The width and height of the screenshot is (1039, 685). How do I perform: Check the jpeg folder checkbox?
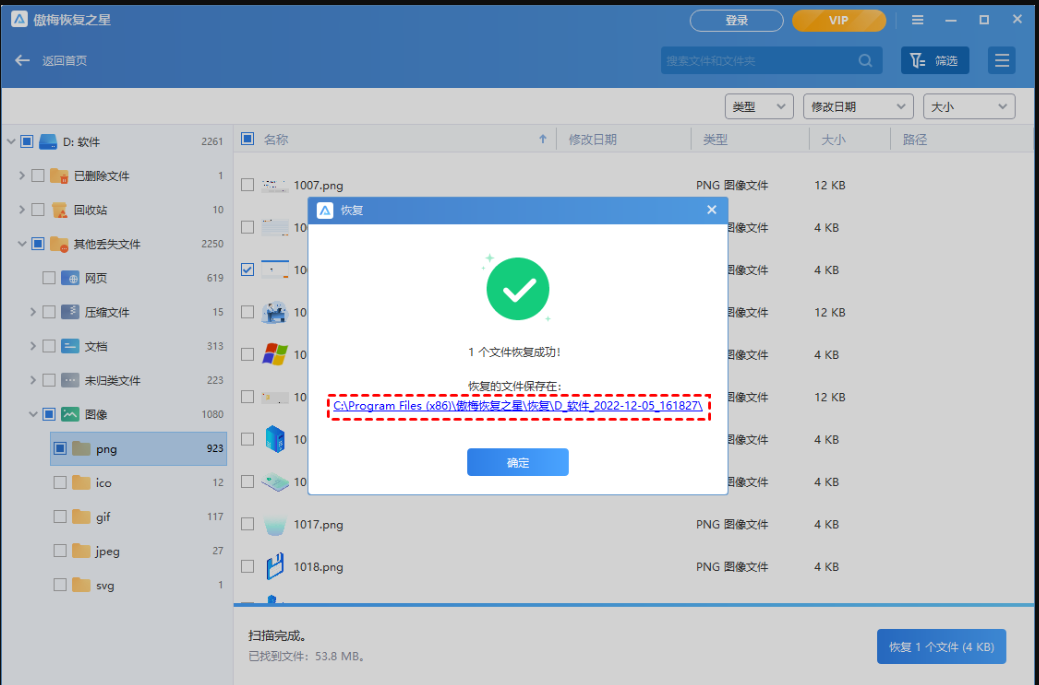pos(60,551)
